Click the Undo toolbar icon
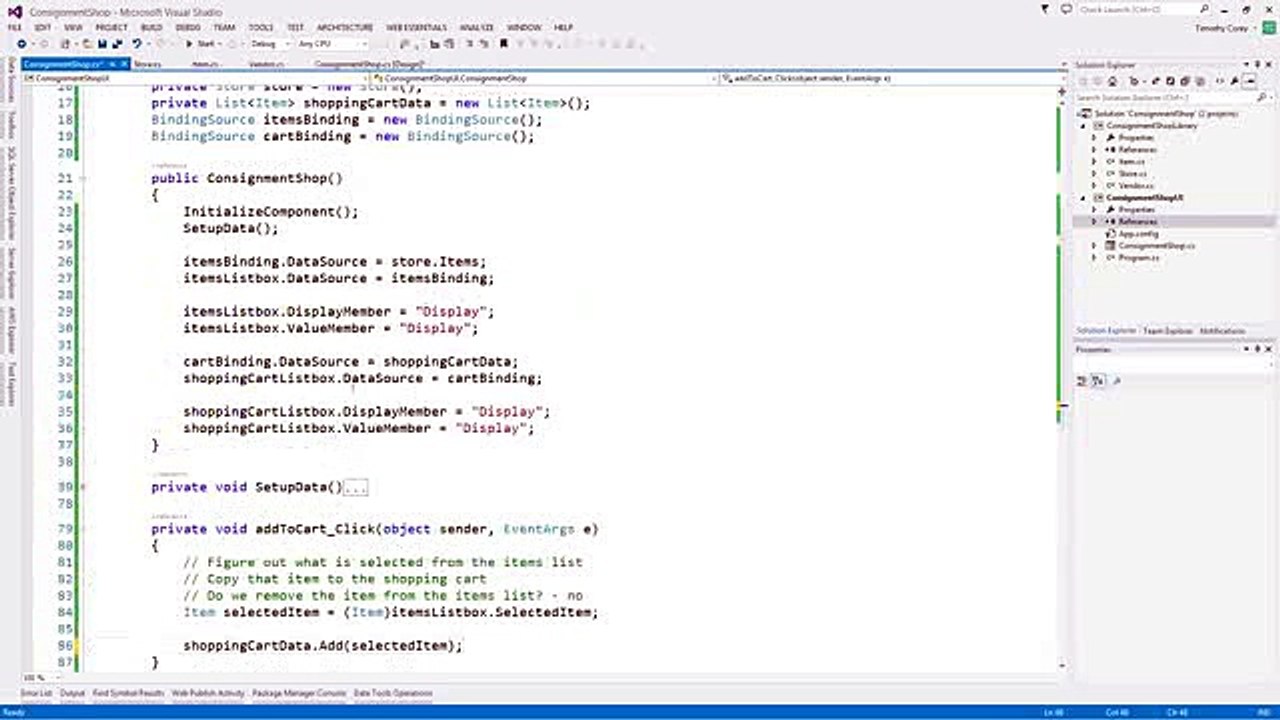 point(136,44)
